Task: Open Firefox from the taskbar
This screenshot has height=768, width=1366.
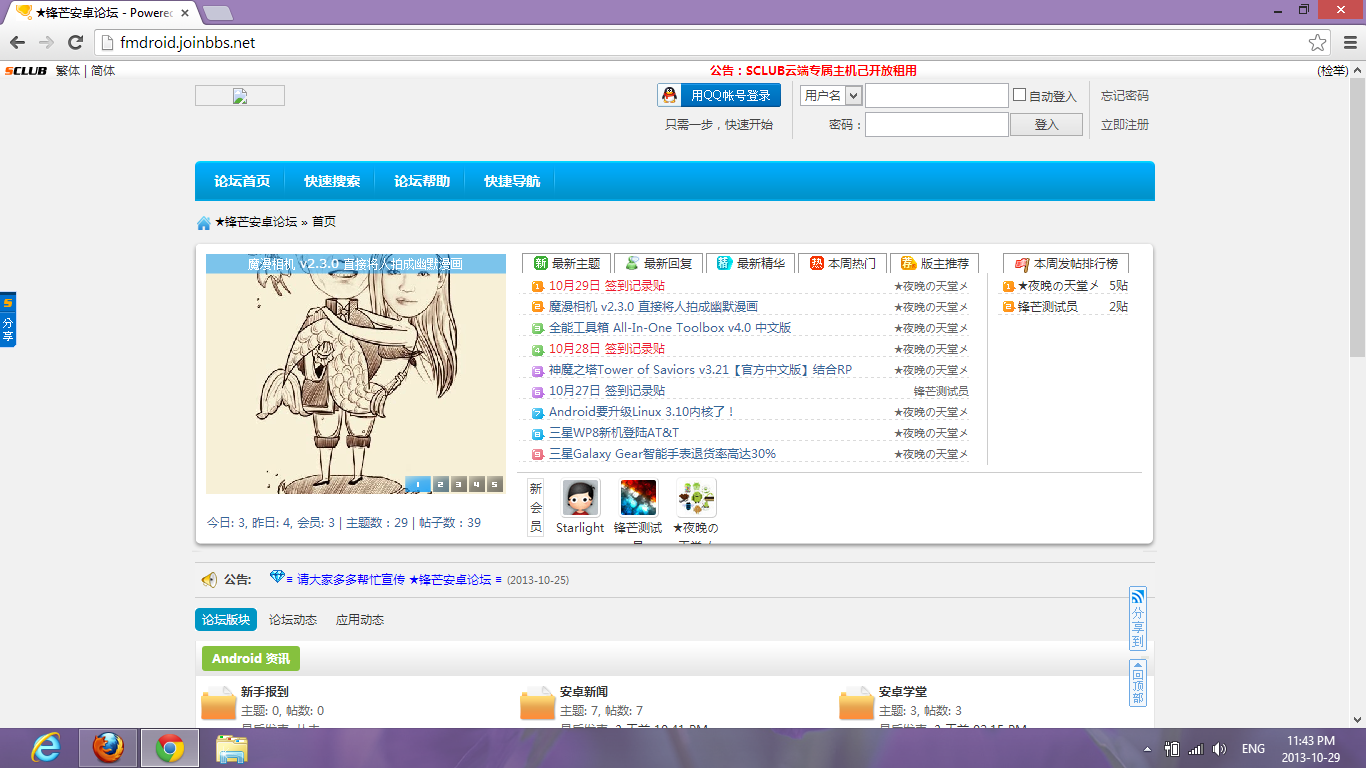Action: pos(106,748)
